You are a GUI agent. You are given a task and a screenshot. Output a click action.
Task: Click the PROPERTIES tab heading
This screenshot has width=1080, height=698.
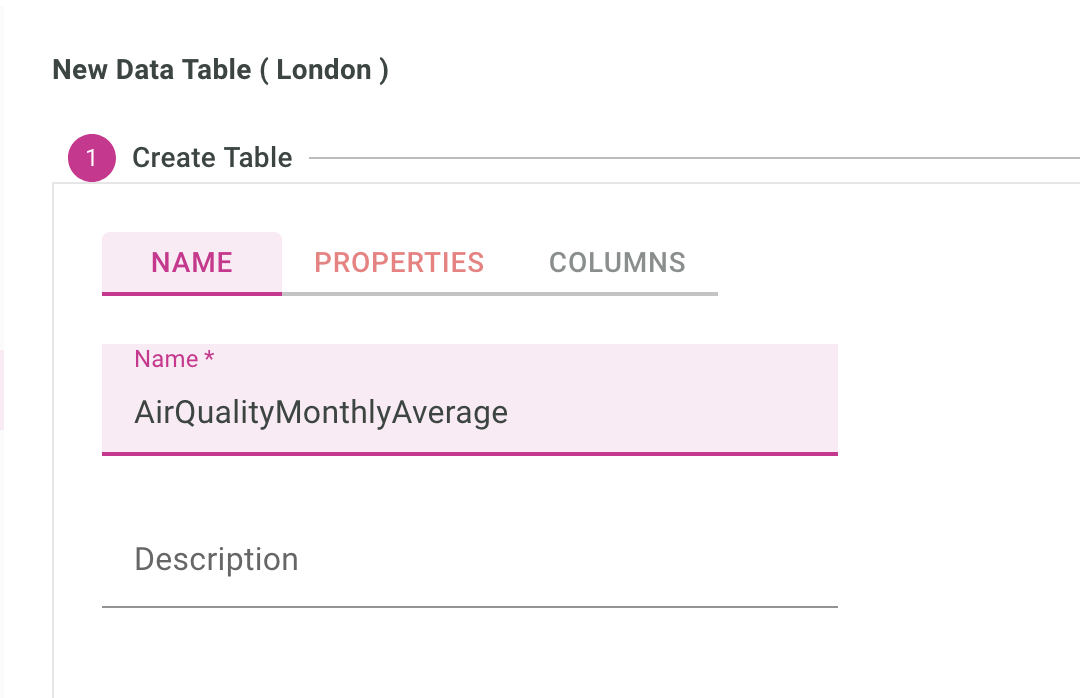pyautogui.click(x=399, y=262)
